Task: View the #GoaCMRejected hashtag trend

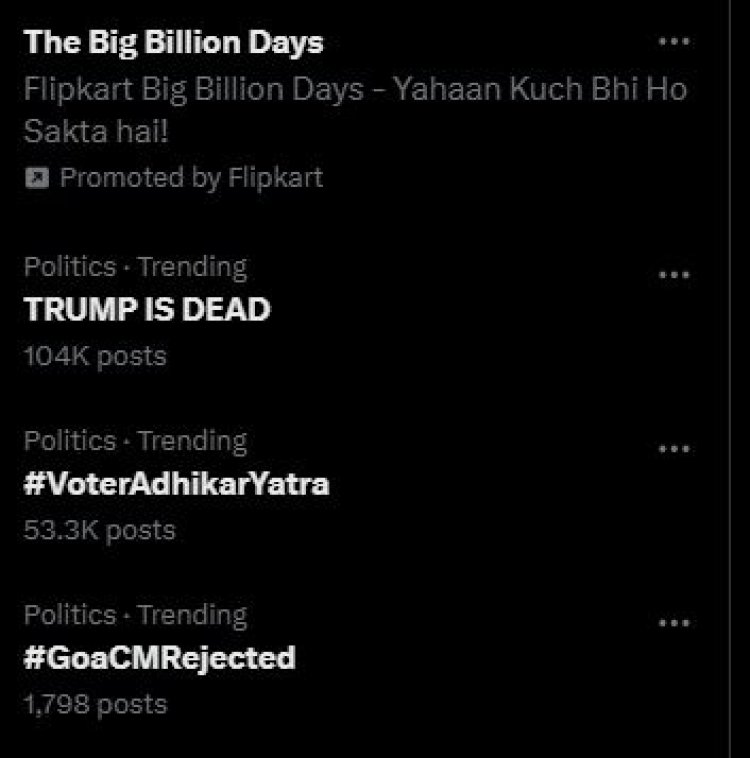Action: 159,658
